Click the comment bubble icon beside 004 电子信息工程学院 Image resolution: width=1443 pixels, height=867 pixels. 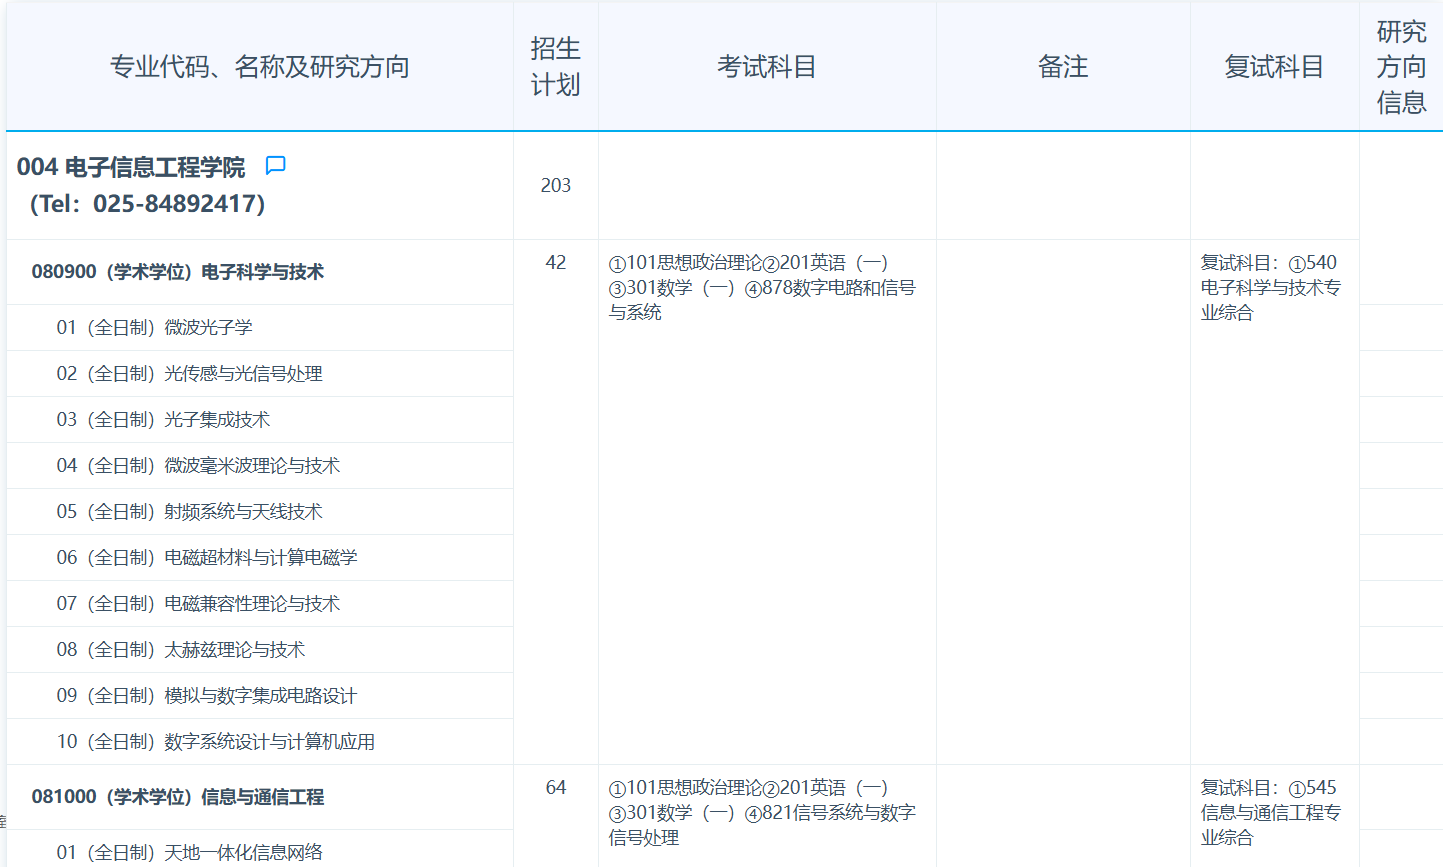(275, 166)
